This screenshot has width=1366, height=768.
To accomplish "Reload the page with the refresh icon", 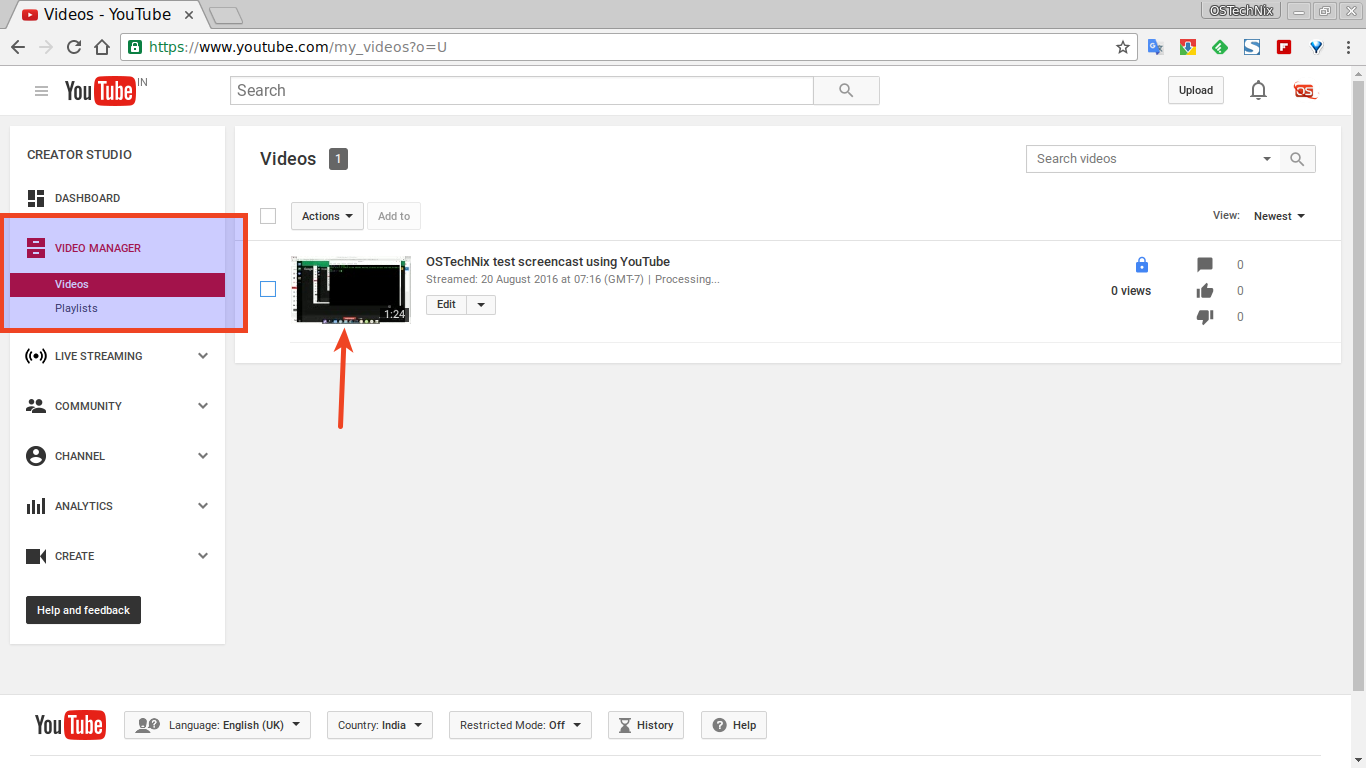I will pyautogui.click(x=74, y=47).
